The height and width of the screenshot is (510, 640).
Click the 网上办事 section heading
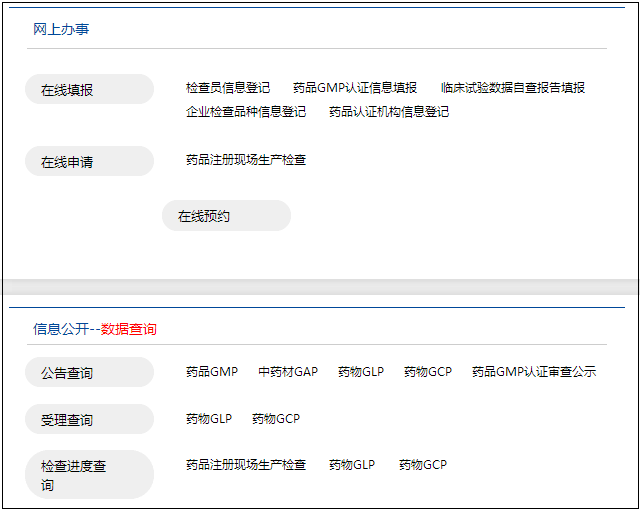pos(61,29)
